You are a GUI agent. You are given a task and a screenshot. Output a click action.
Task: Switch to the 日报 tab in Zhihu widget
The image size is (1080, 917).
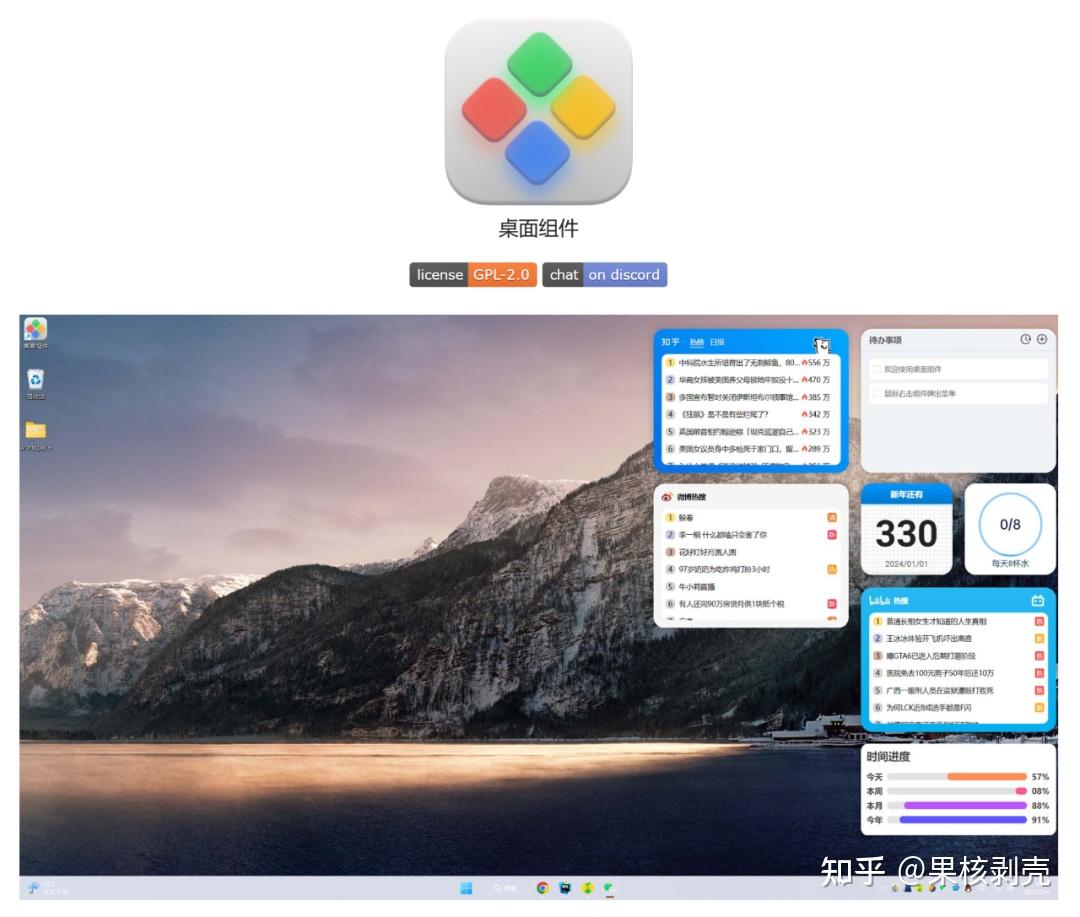tap(717, 342)
